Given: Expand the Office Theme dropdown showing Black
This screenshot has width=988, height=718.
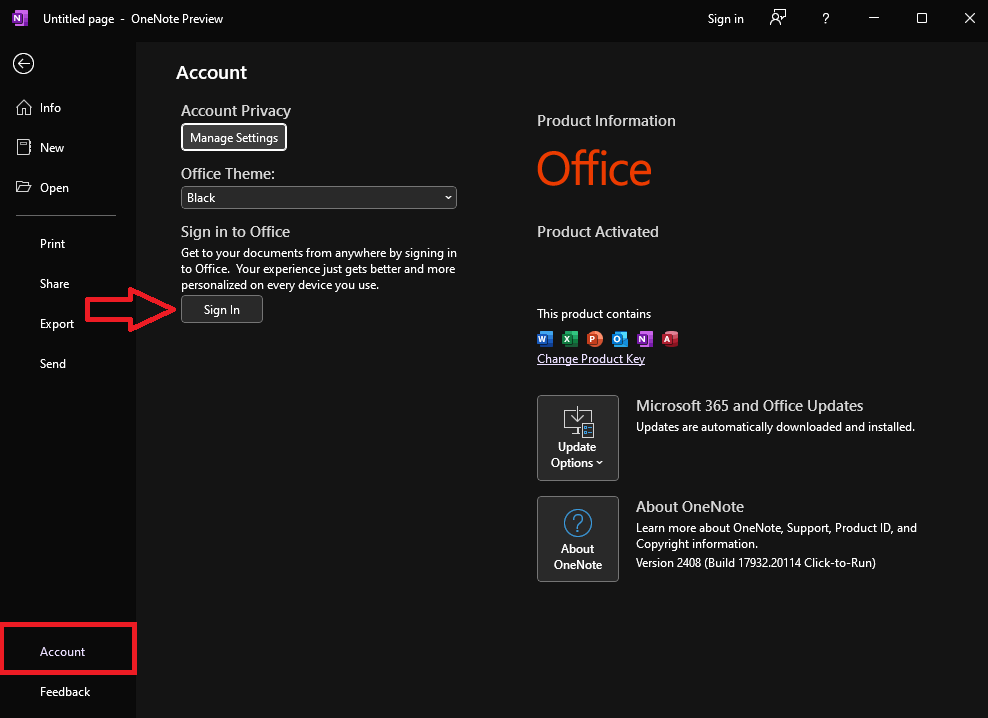Looking at the screenshot, I should click(x=319, y=197).
